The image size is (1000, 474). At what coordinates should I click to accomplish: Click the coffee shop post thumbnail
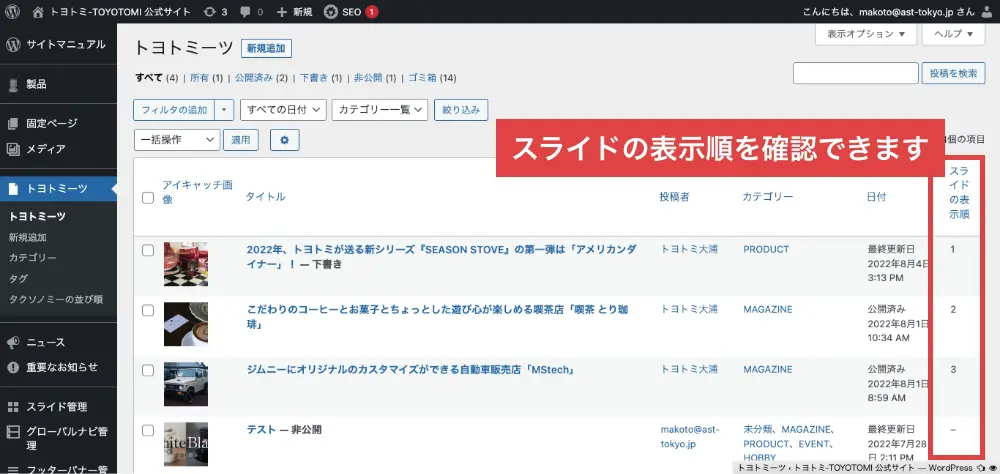coord(186,324)
